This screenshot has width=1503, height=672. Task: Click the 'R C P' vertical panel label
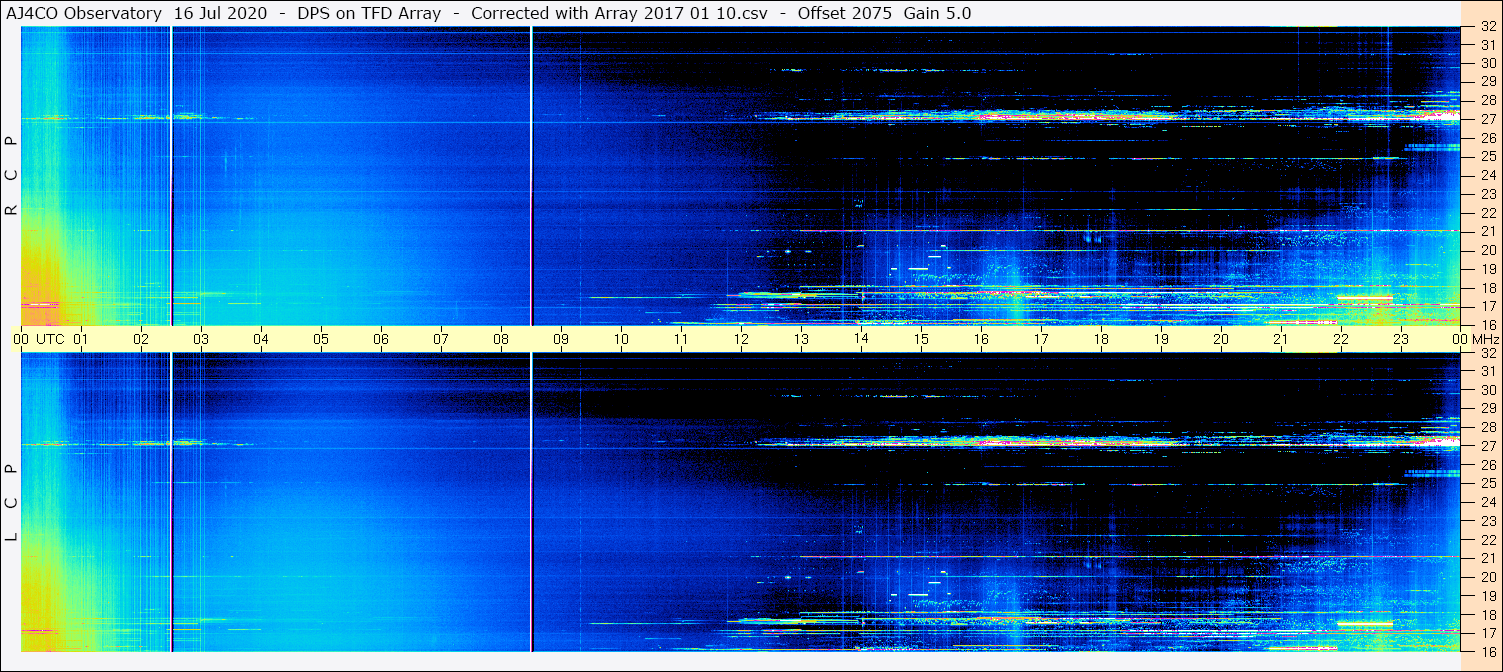click(x=12, y=177)
